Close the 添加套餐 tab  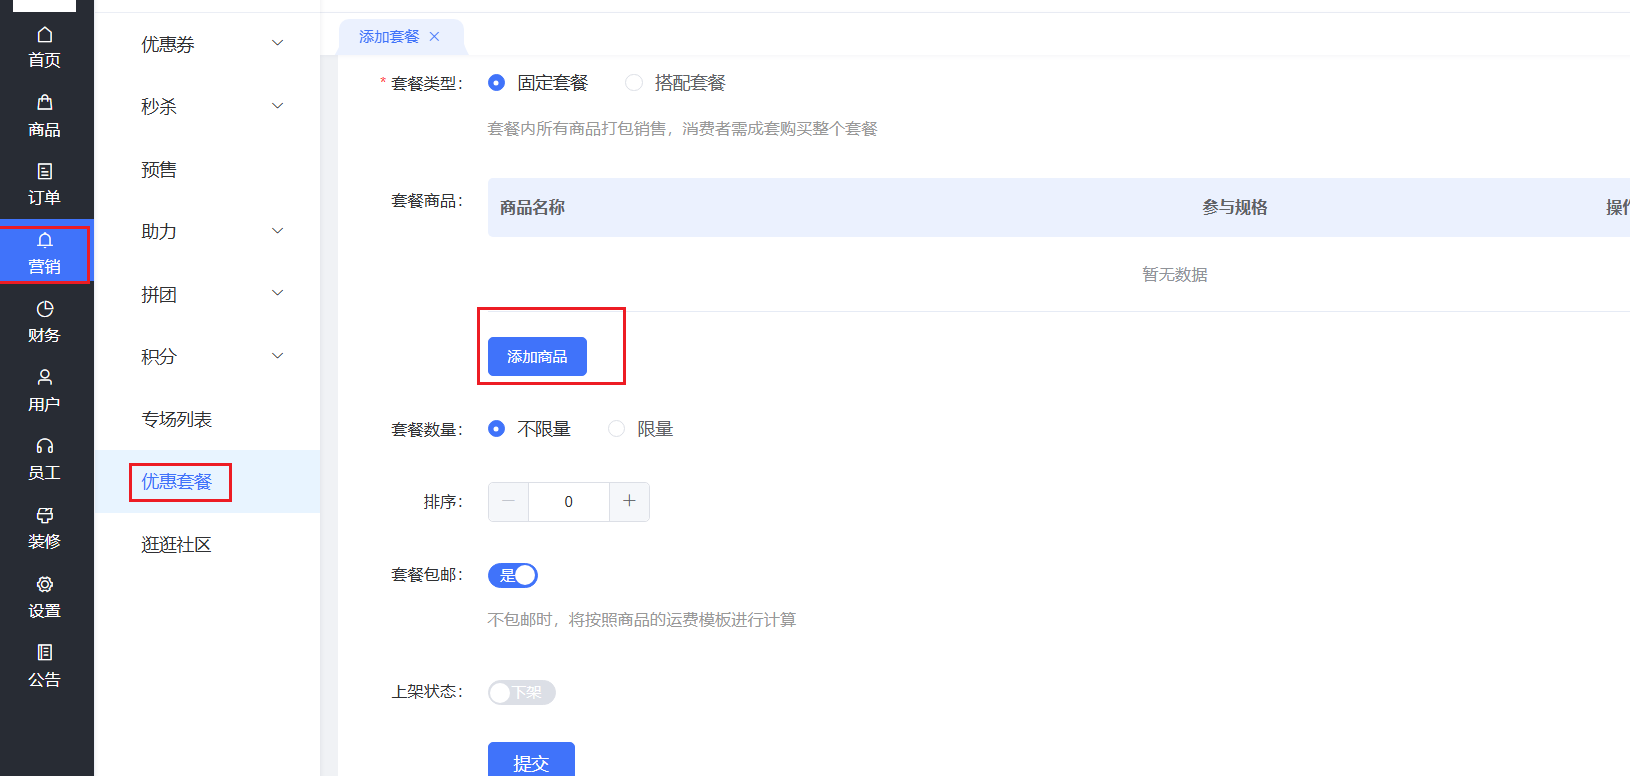pyautogui.click(x=434, y=37)
